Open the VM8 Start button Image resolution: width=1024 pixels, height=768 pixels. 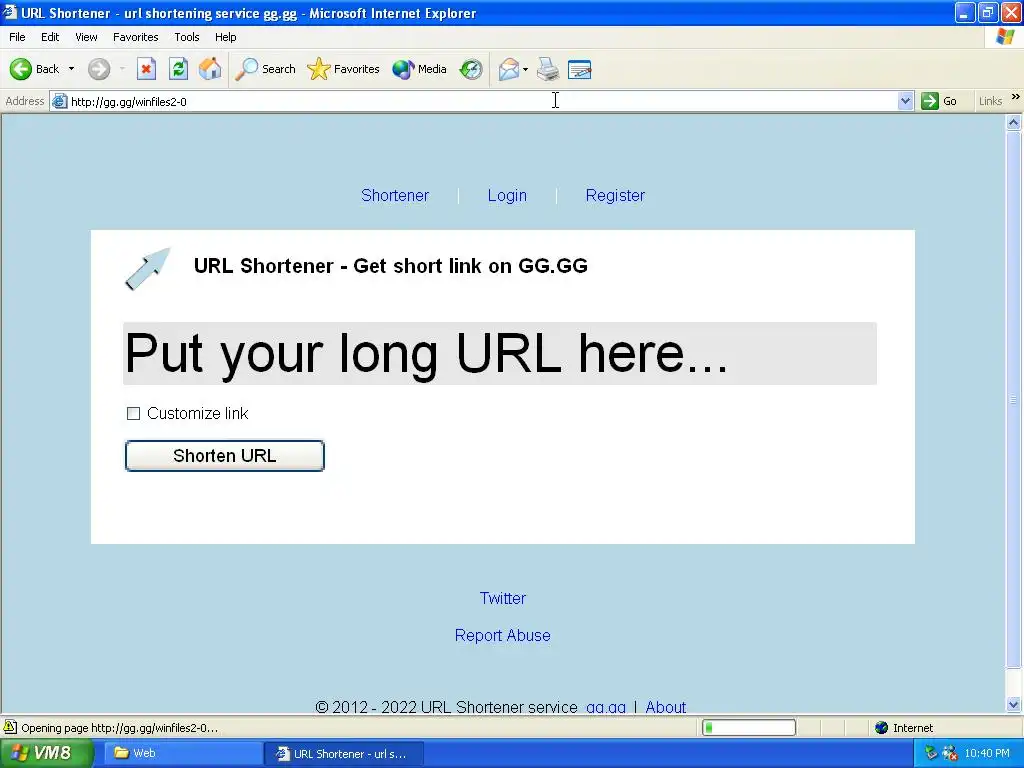pyautogui.click(x=46, y=753)
